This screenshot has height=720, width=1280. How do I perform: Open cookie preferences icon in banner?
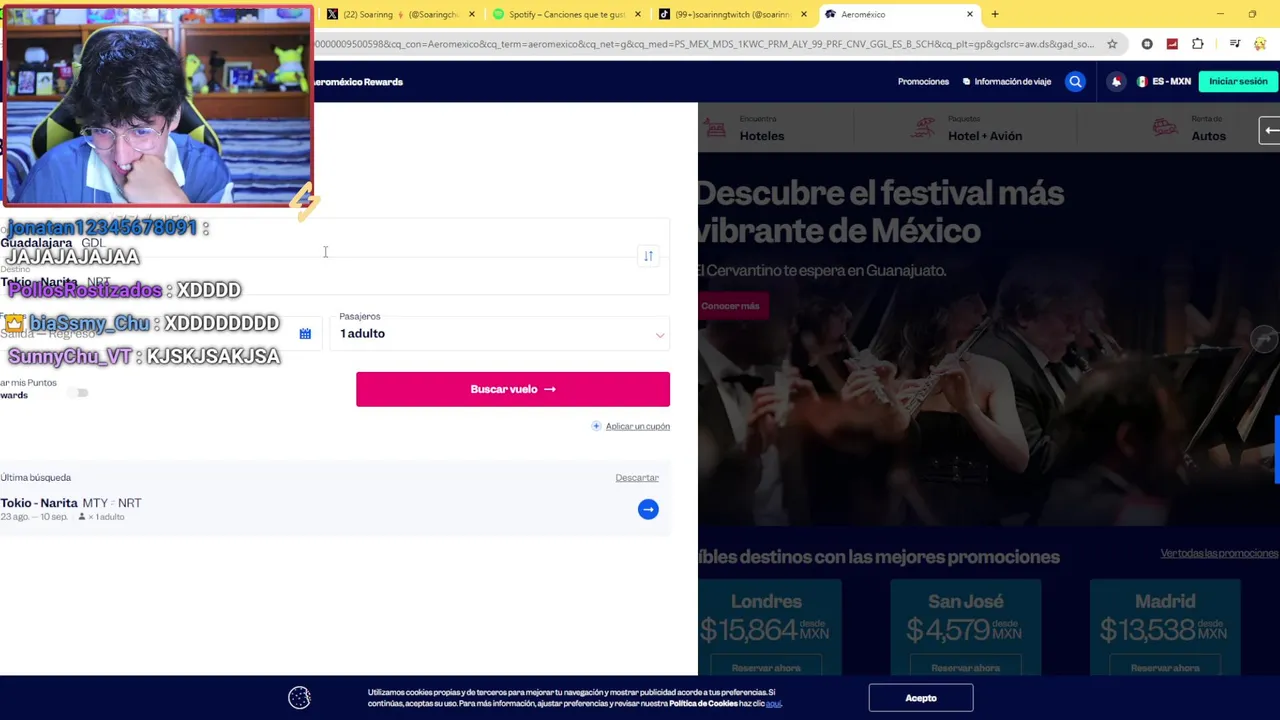tap(299, 698)
